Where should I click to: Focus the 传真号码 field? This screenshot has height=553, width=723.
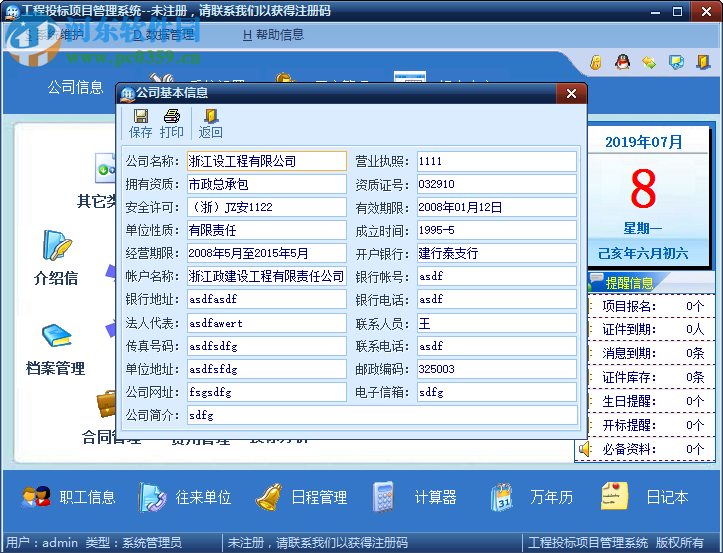(x=267, y=346)
